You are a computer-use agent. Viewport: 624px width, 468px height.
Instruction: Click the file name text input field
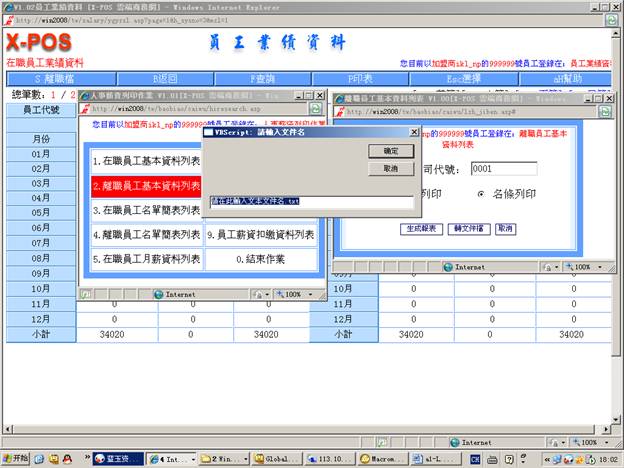tap(310, 201)
